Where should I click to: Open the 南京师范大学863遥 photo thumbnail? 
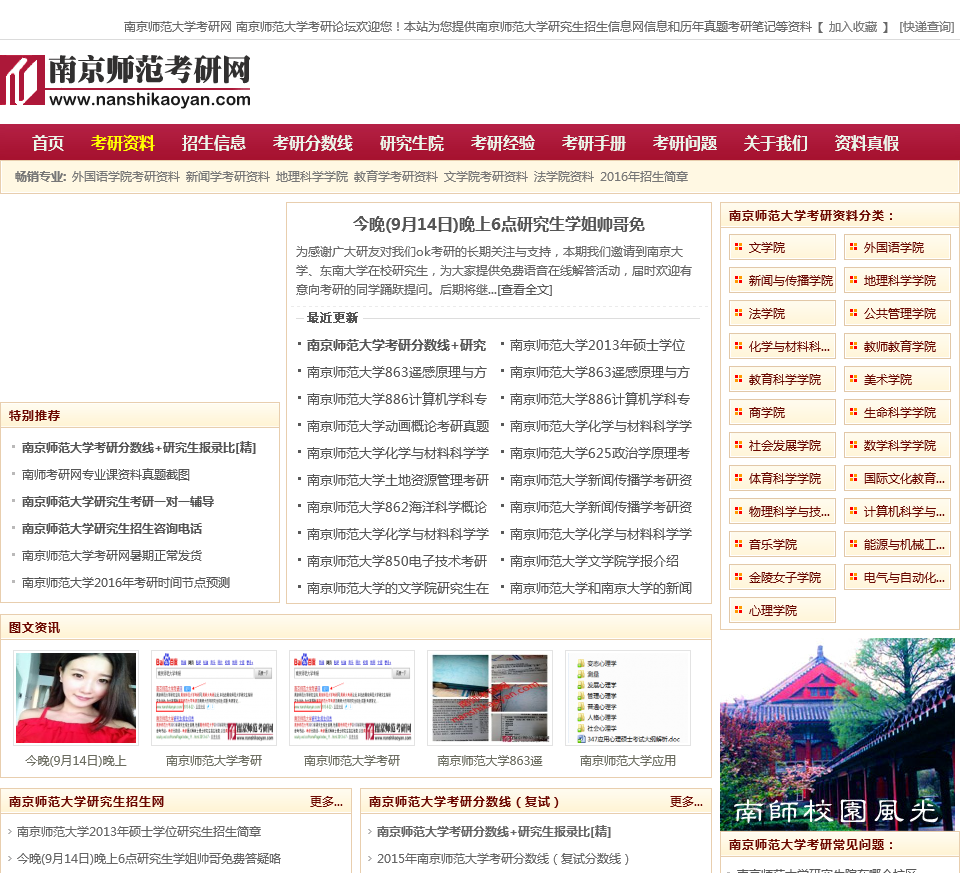pos(490,698)
